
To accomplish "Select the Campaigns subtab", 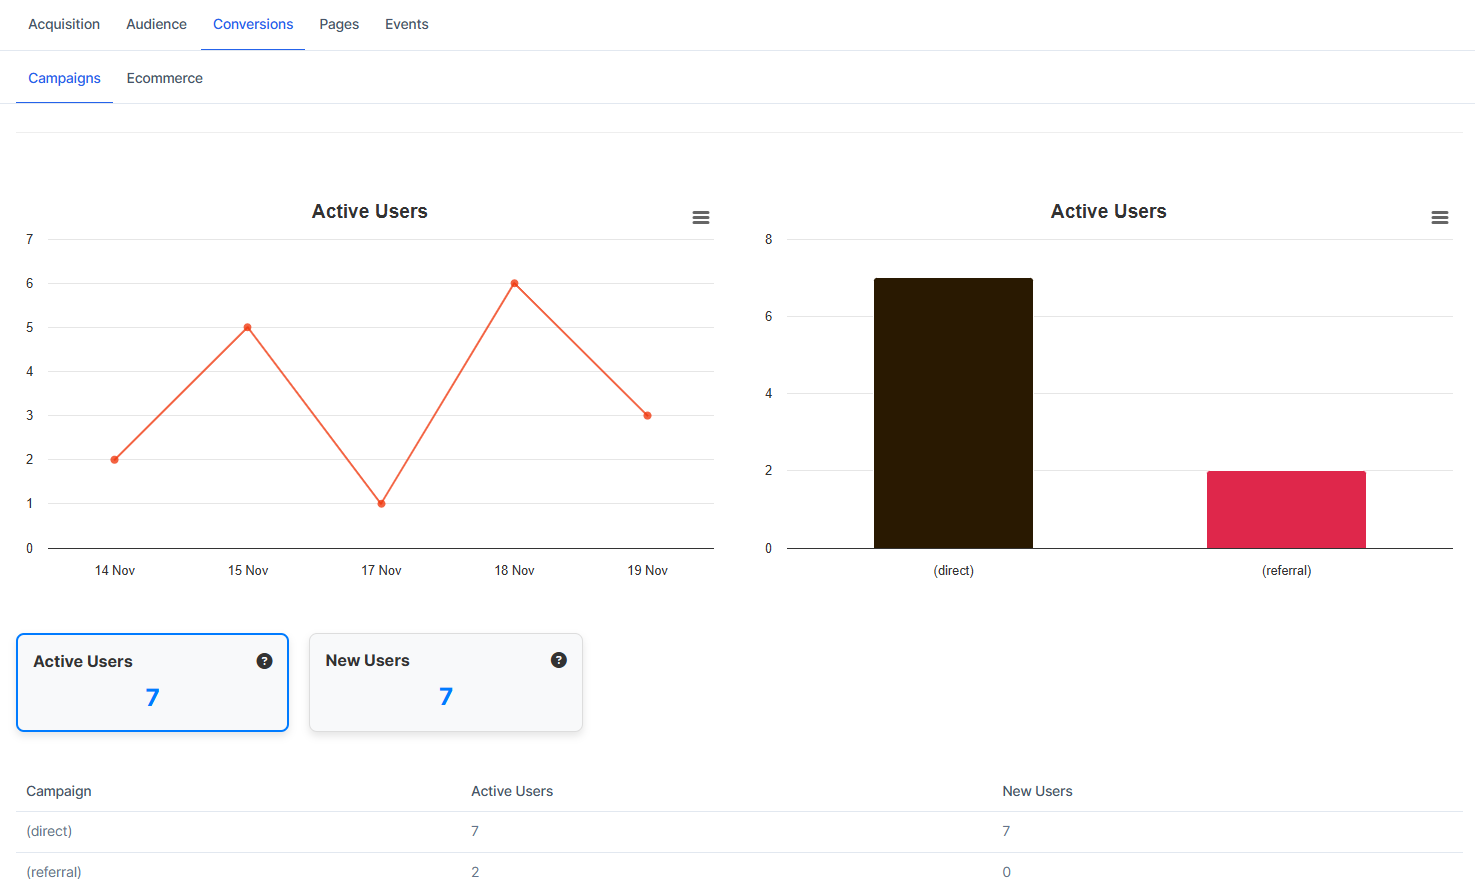I will 64,77.
